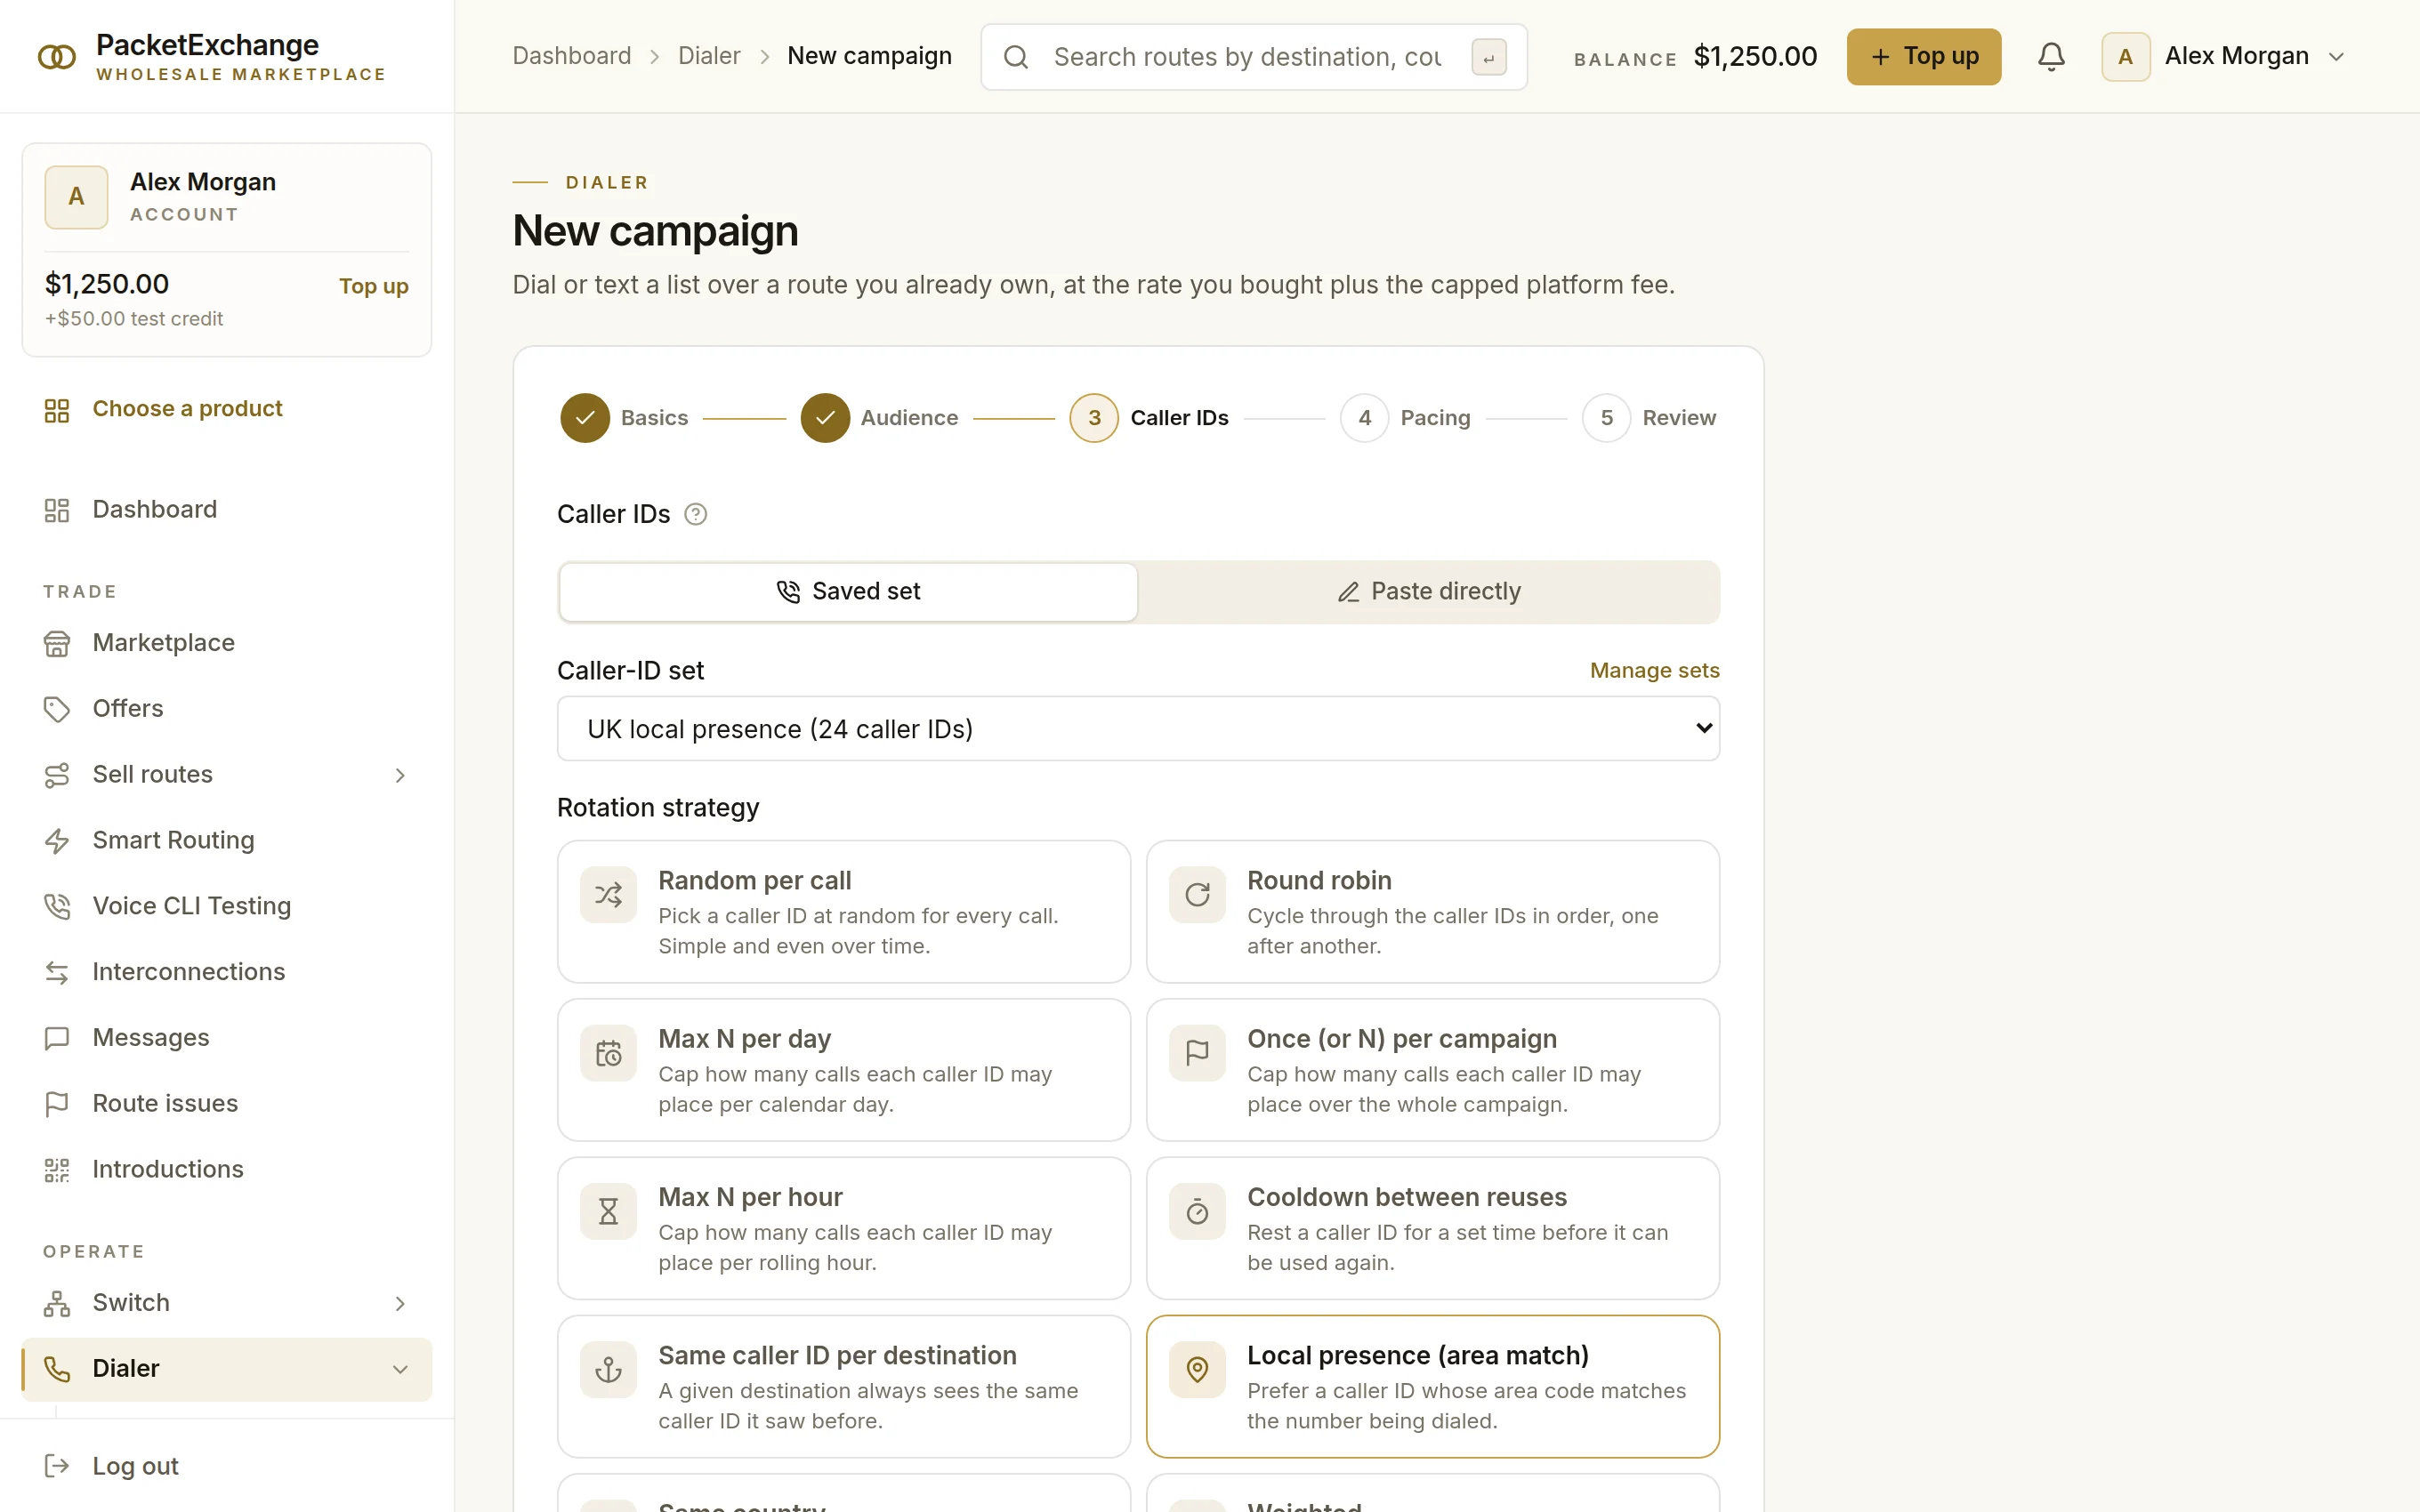Open Dashboard in the sidebar

pyautogui.click(x=226, y=510)
